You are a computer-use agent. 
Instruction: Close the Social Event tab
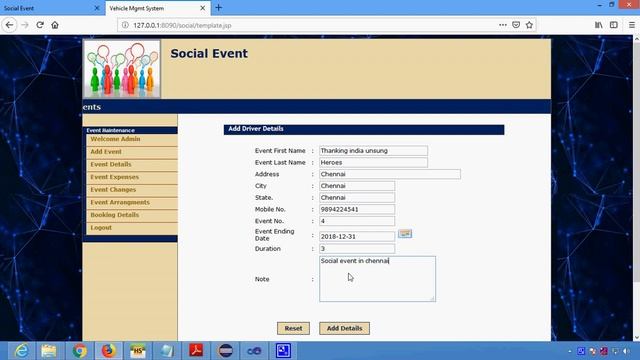(x=97, y=8)
